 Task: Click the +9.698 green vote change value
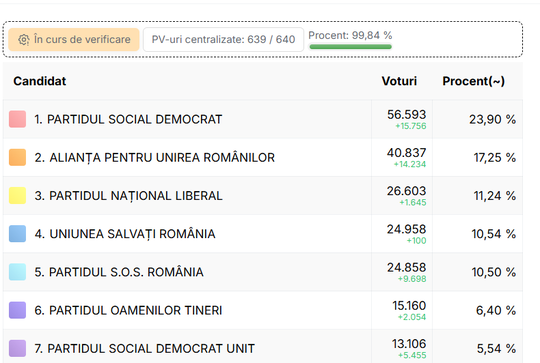pyautogui.click(x=412, y=279)
